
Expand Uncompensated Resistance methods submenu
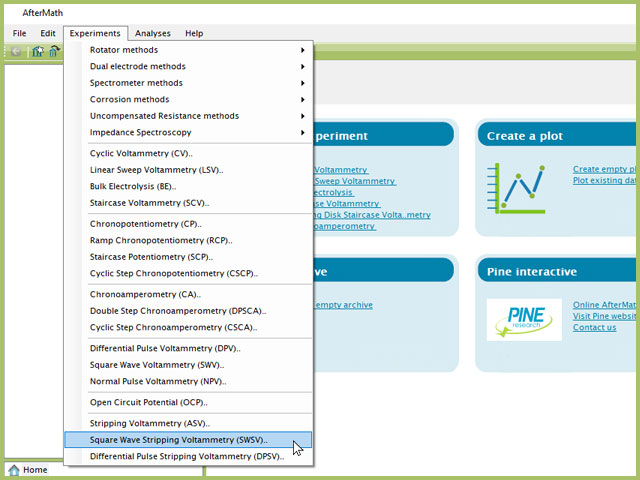pyautogui.click(x=189, y=116)
